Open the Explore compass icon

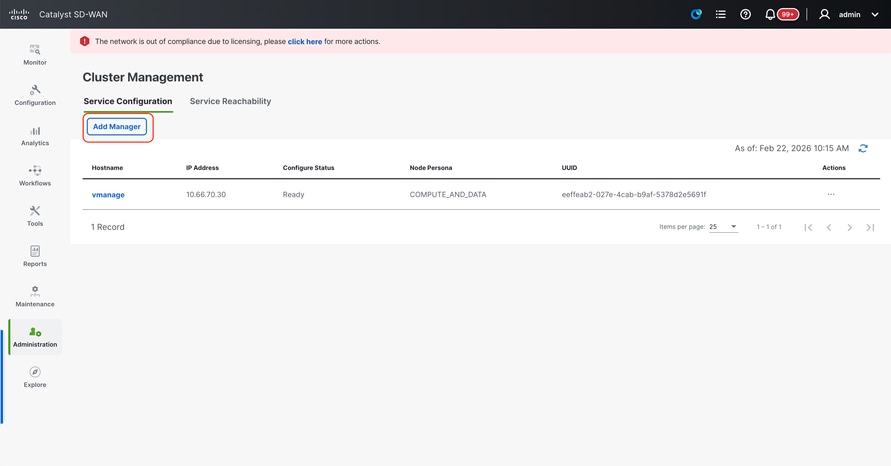click(35, 376)
